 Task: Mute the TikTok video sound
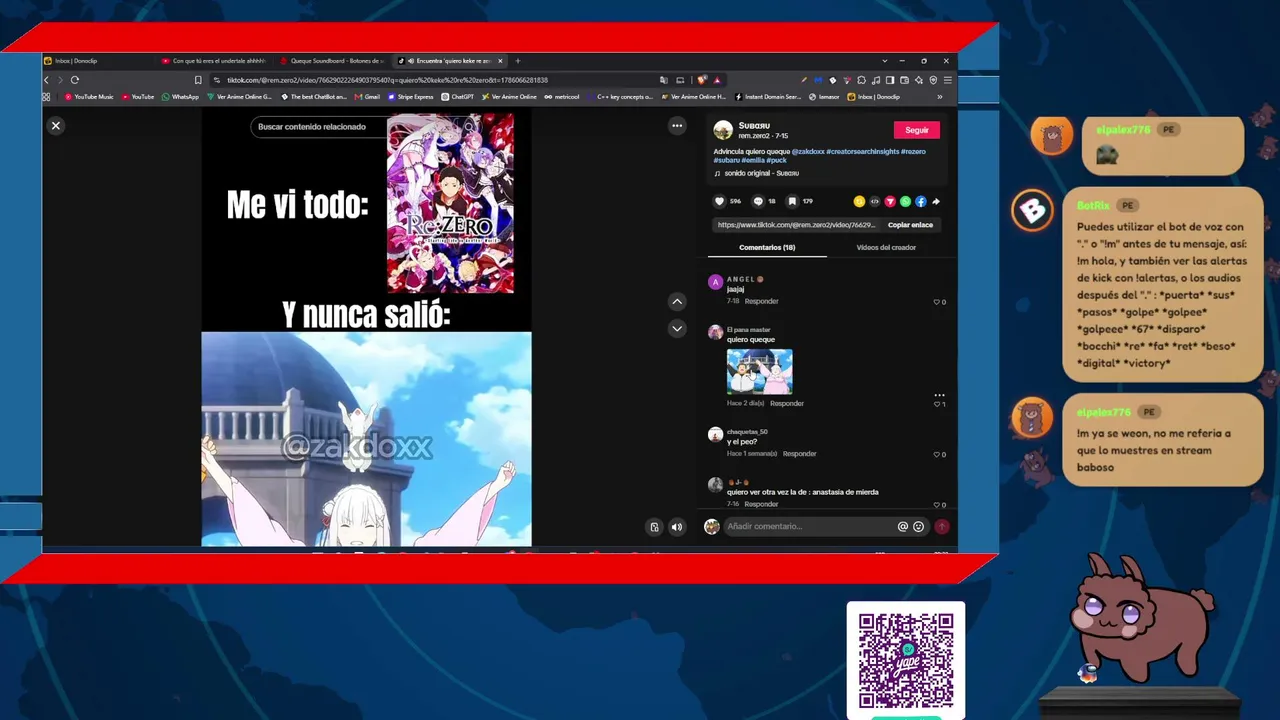click(677, 527)
